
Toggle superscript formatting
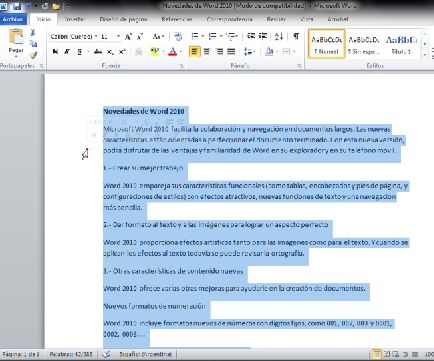click(x=122, y=52)
